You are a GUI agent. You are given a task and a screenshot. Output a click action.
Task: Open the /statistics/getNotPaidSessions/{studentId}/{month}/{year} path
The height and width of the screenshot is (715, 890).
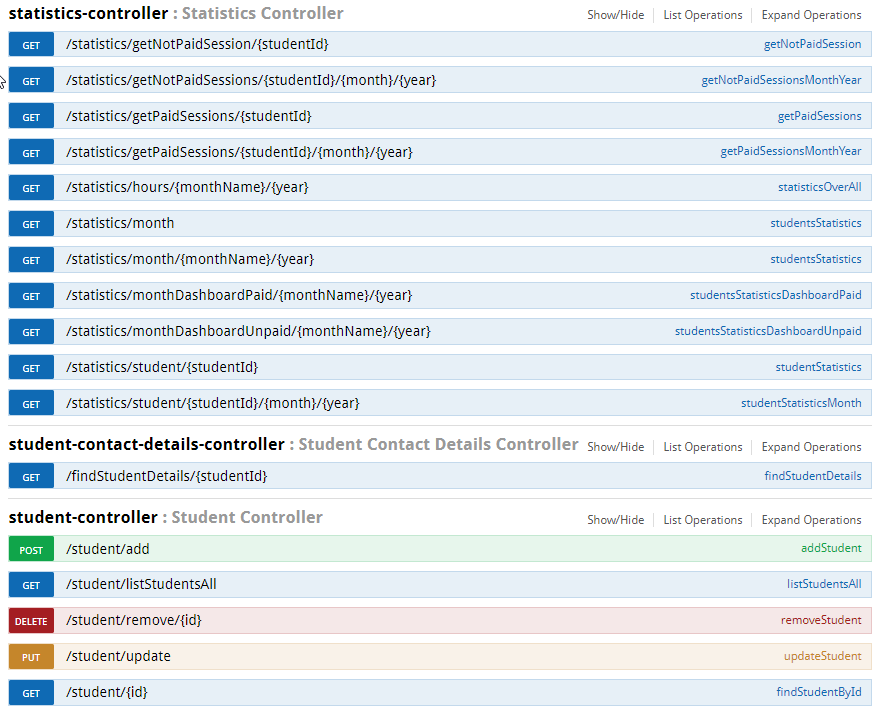pos(251,80)
